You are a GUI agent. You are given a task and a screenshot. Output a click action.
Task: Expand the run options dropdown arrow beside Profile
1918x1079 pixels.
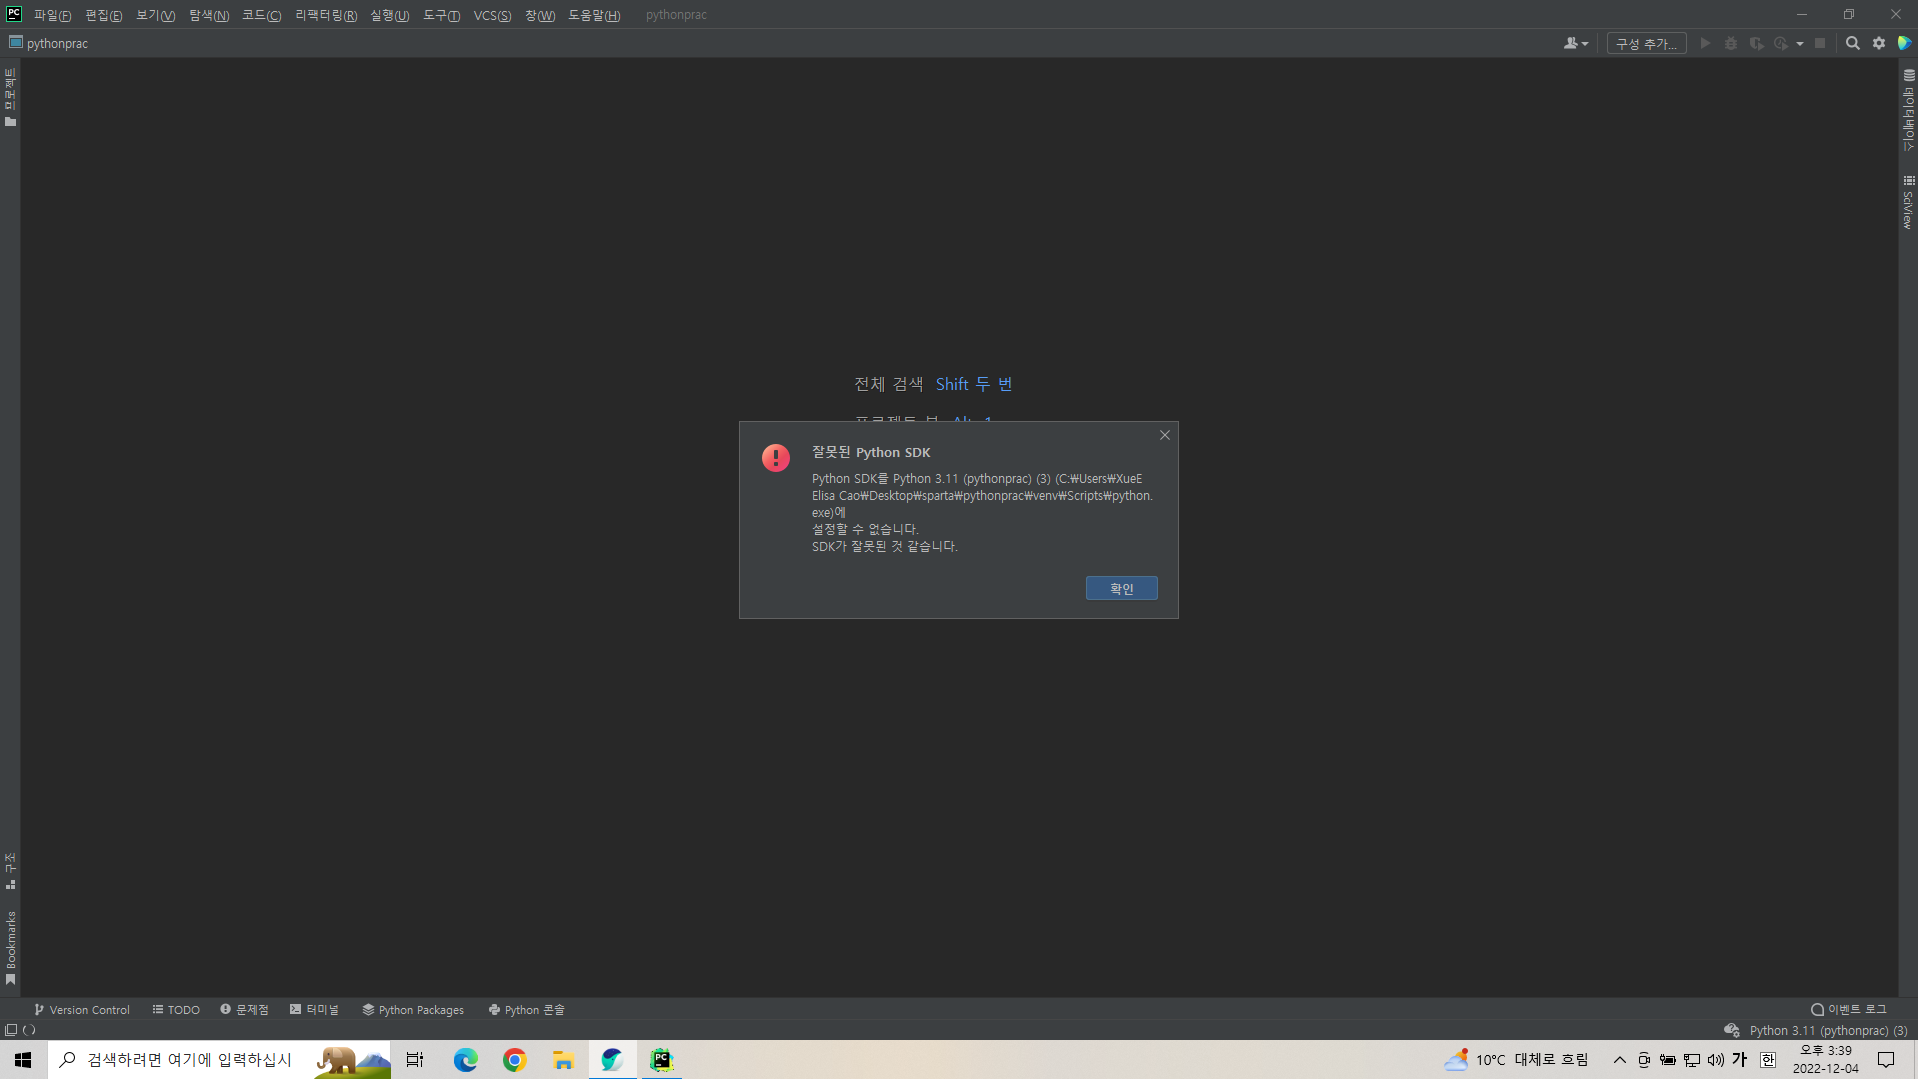tap(1800, 43)
